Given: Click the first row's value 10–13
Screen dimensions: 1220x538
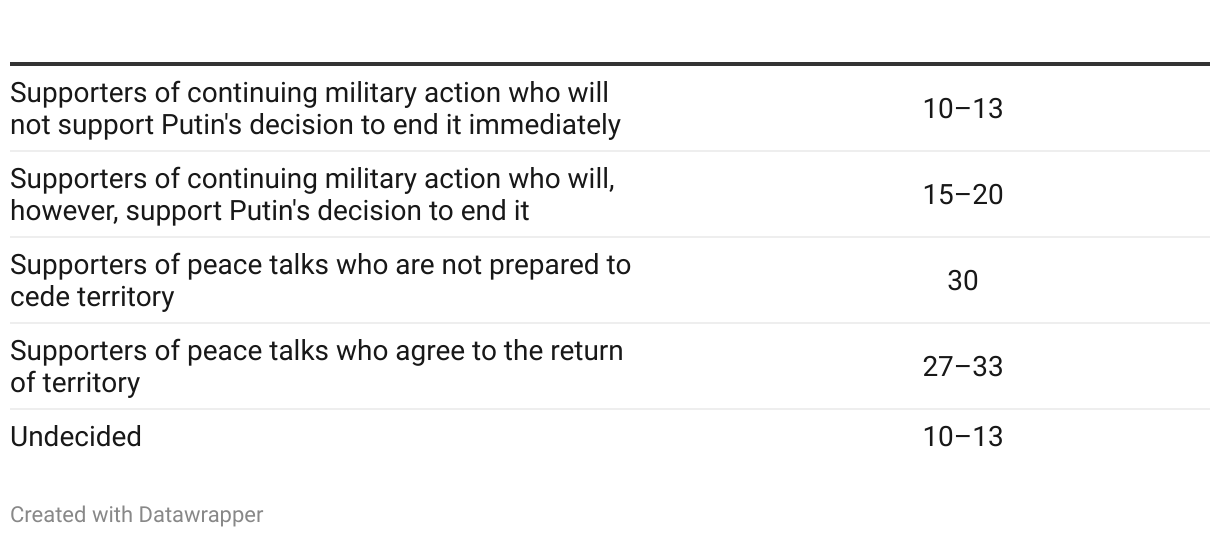Looking at the screenshot, I should [x=962, y=109].
